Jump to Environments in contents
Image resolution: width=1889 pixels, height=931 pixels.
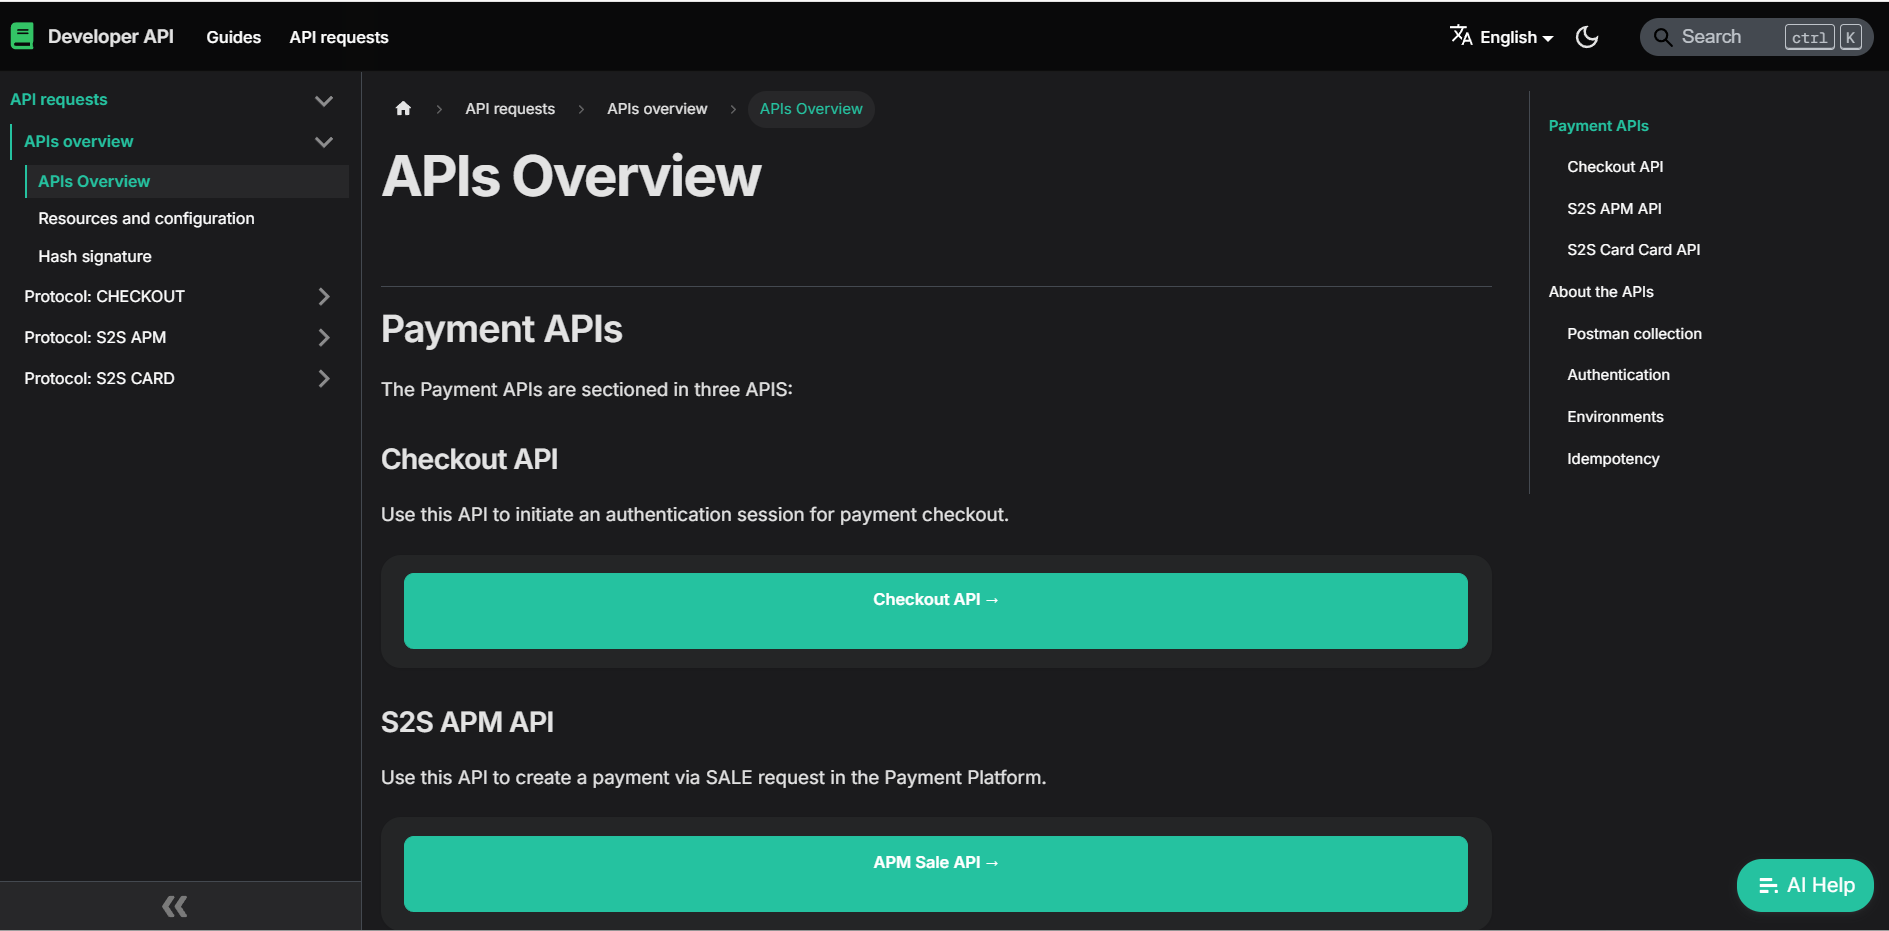coord(1615,417)
